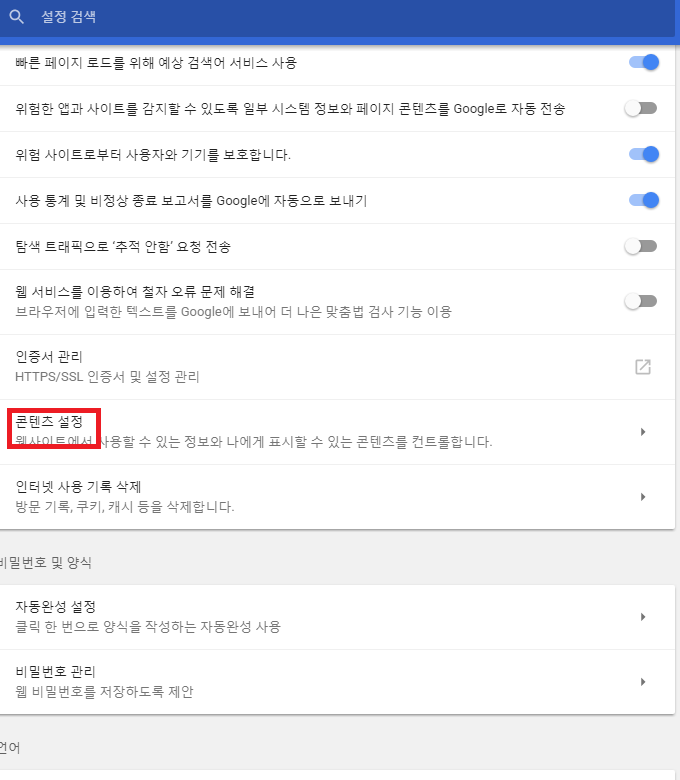Screen dimensions: 680x780
Task: Click 웹 서비스를 이용하여 철자 오류 label
Action: (x=135, y=292)
